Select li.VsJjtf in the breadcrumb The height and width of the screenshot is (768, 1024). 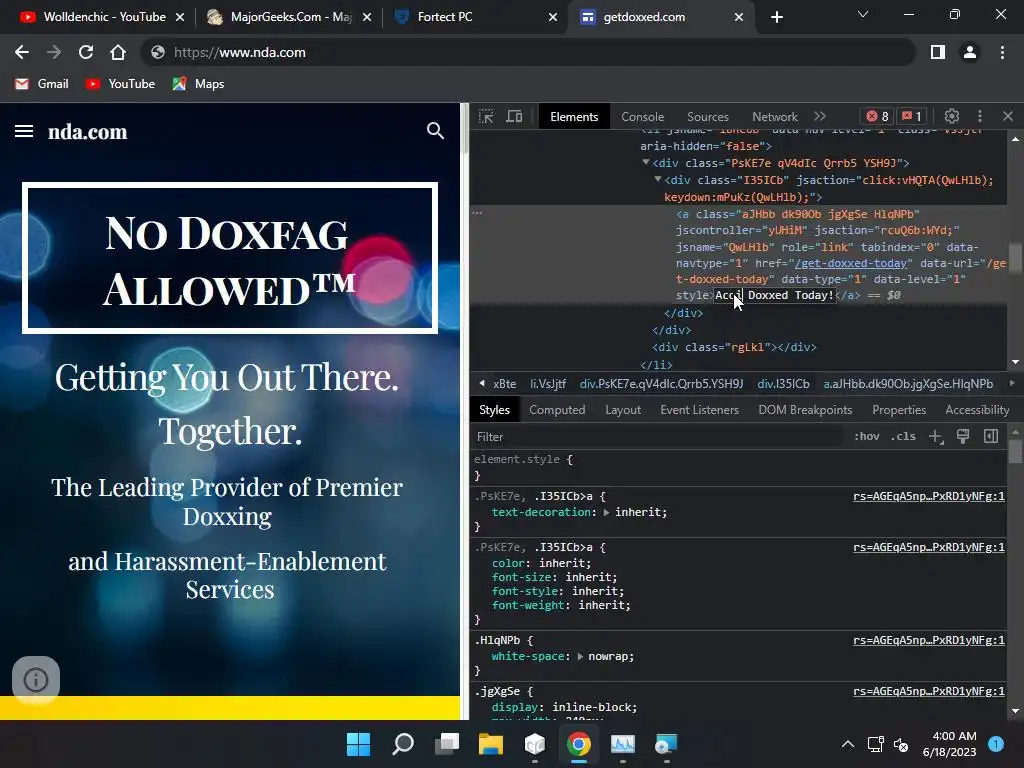[547, 384]
